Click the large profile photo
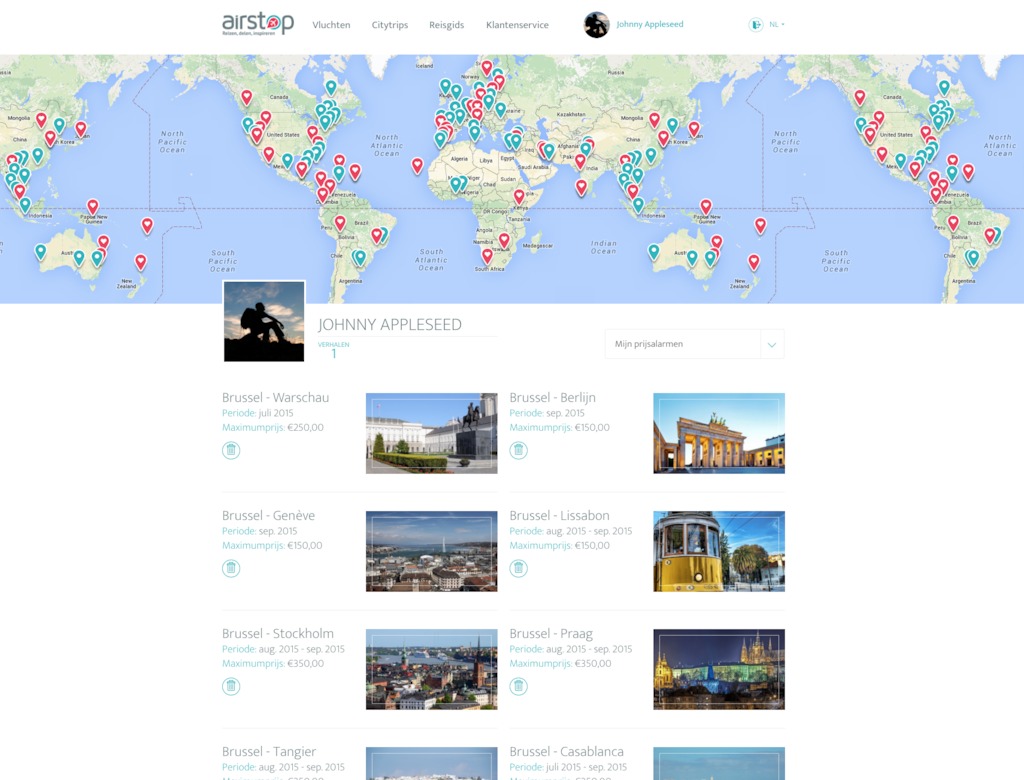 point(264,321)
